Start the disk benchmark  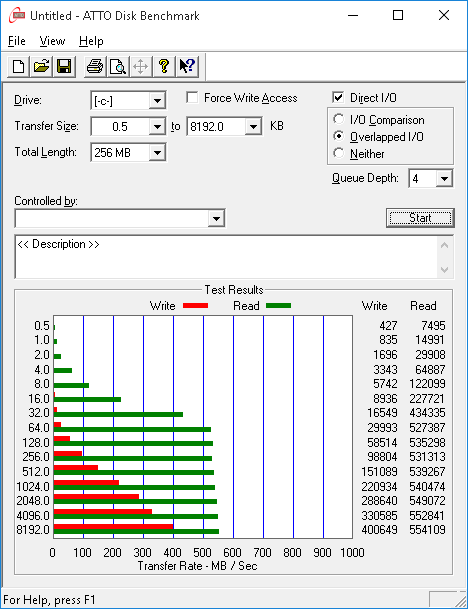[x=420, y=218]
